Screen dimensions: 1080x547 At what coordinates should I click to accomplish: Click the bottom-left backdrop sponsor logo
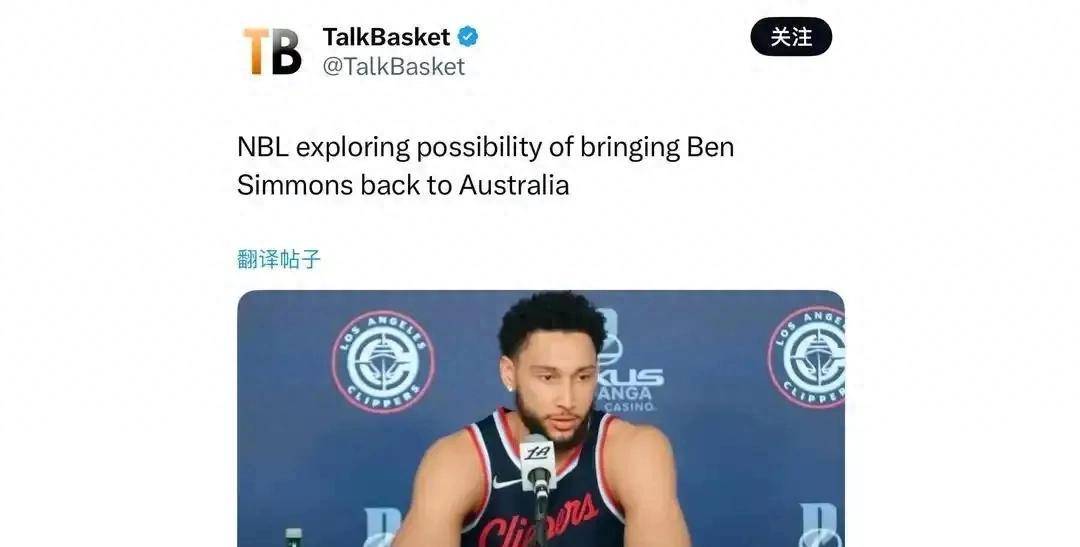(x=382, y=528)
